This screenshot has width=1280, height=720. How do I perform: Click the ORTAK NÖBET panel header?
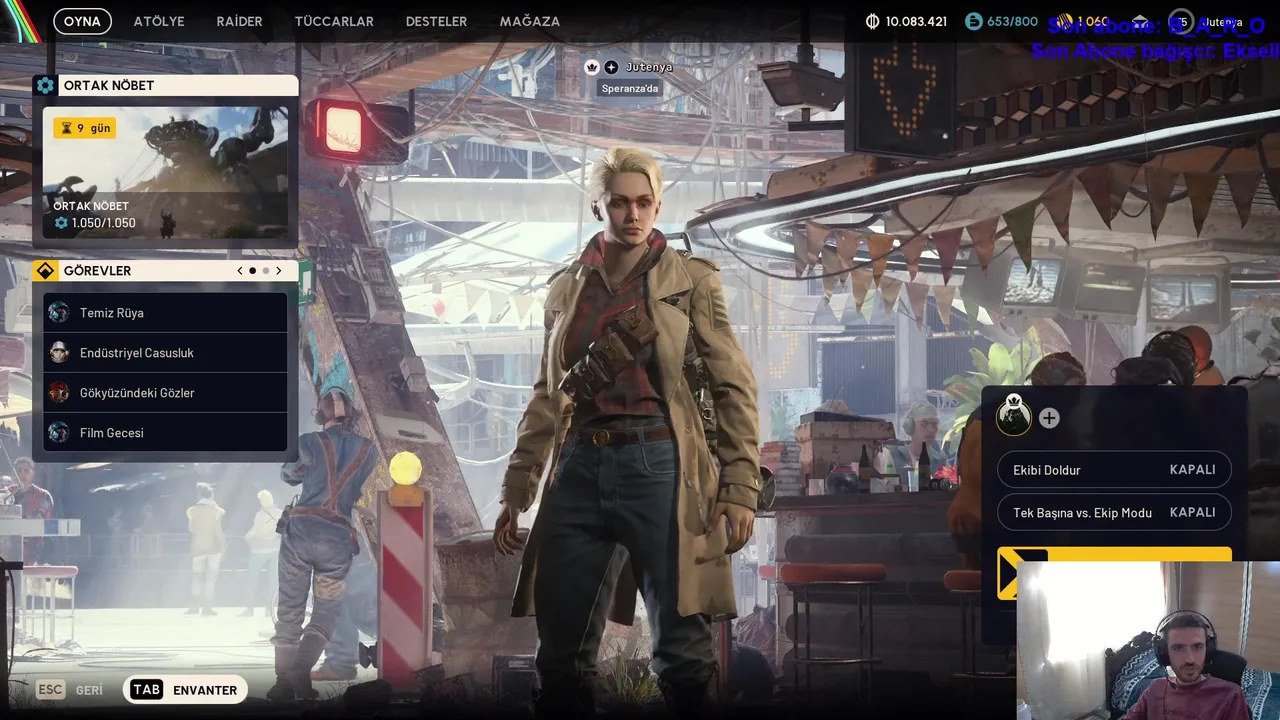point(165,86)
